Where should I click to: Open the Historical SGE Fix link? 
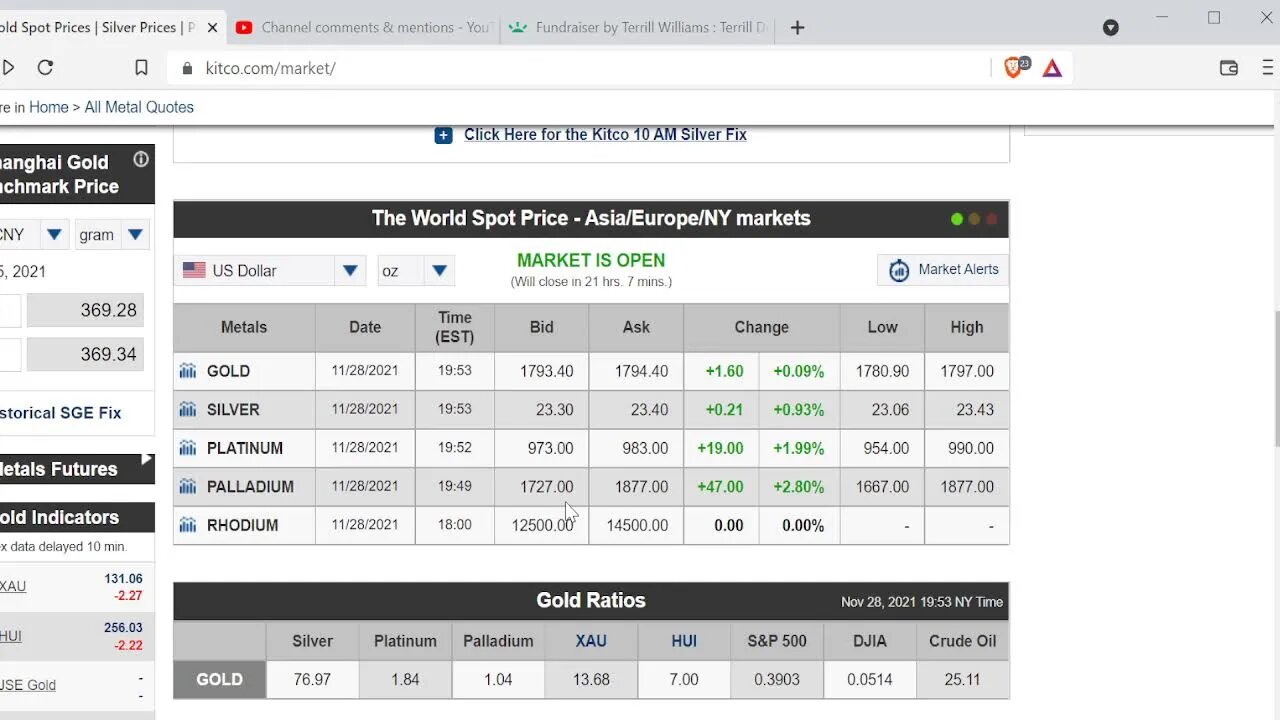(x=60, y=412)
